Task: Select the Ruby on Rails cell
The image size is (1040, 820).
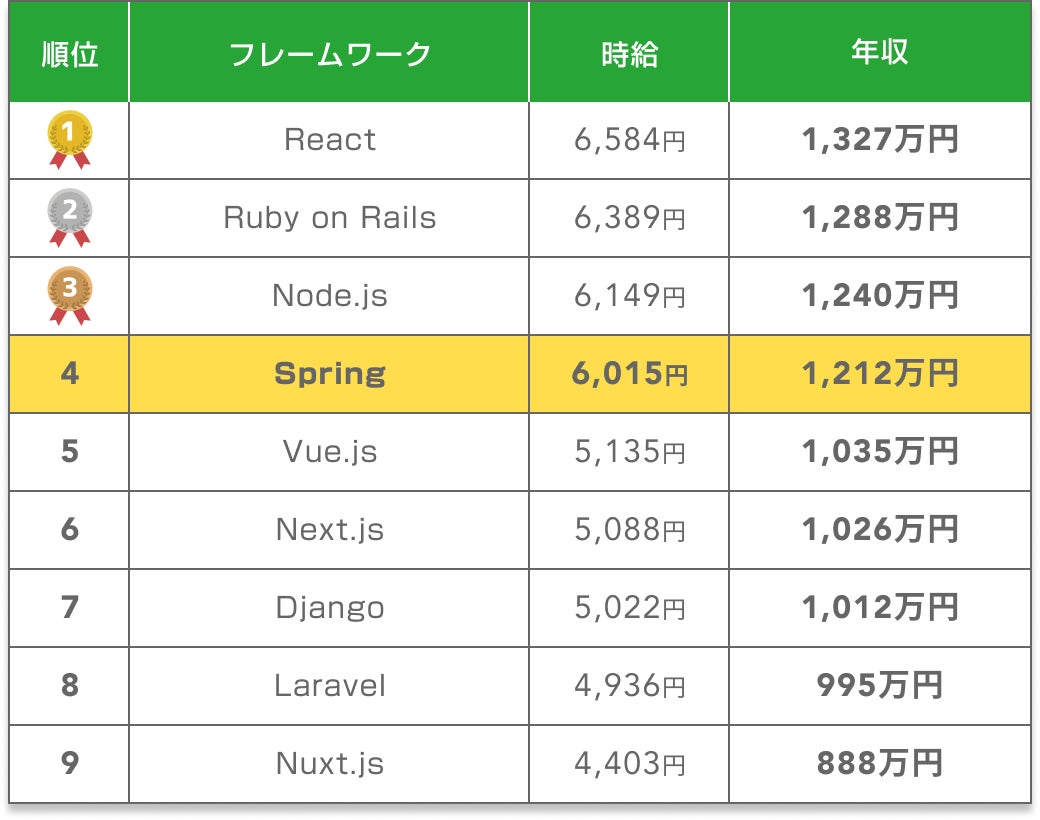Action: coord(330,218)
